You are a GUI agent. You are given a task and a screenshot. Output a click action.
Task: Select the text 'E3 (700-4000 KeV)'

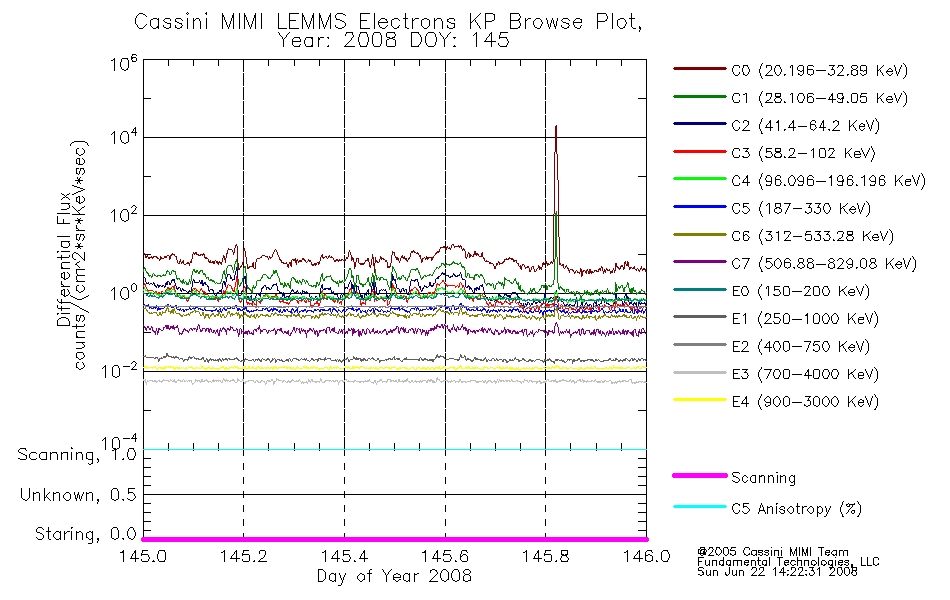click(805, 374)
